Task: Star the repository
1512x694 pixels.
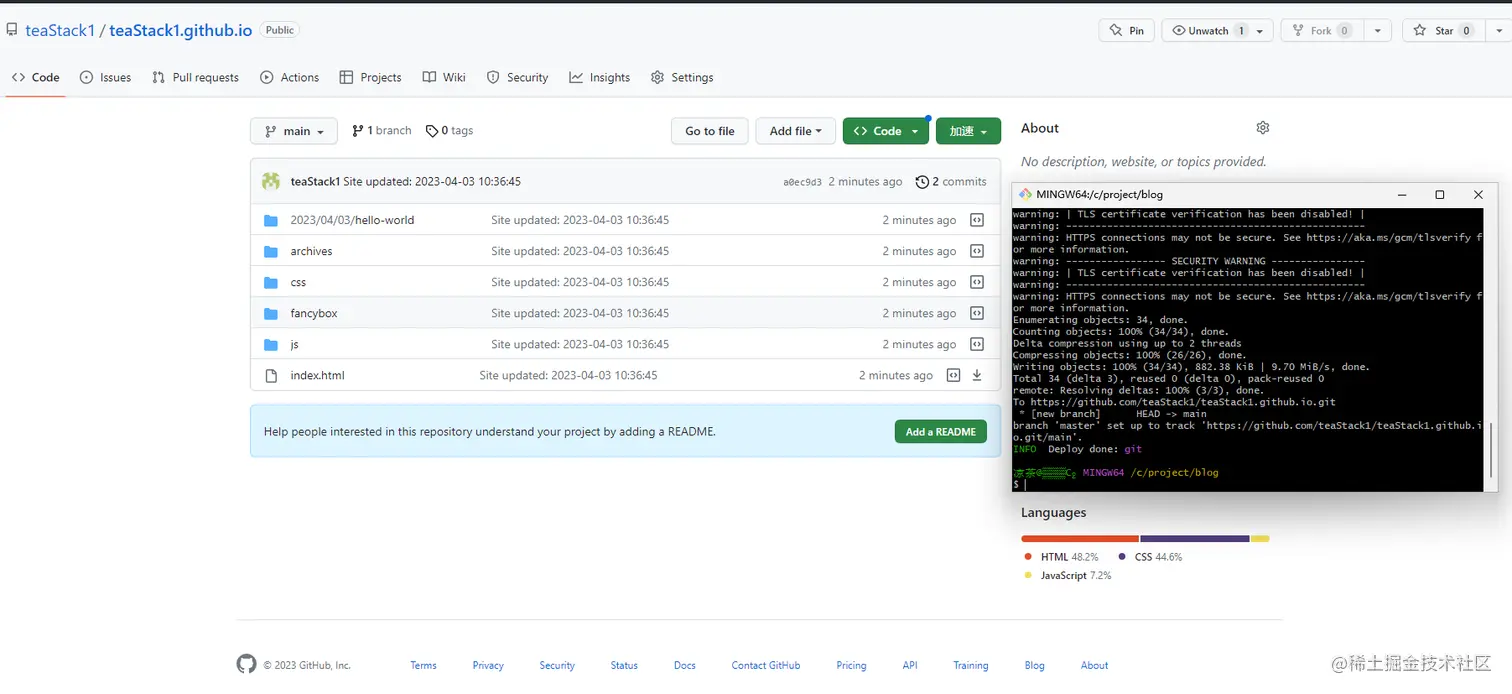Action: click(x=1443, y=31)
